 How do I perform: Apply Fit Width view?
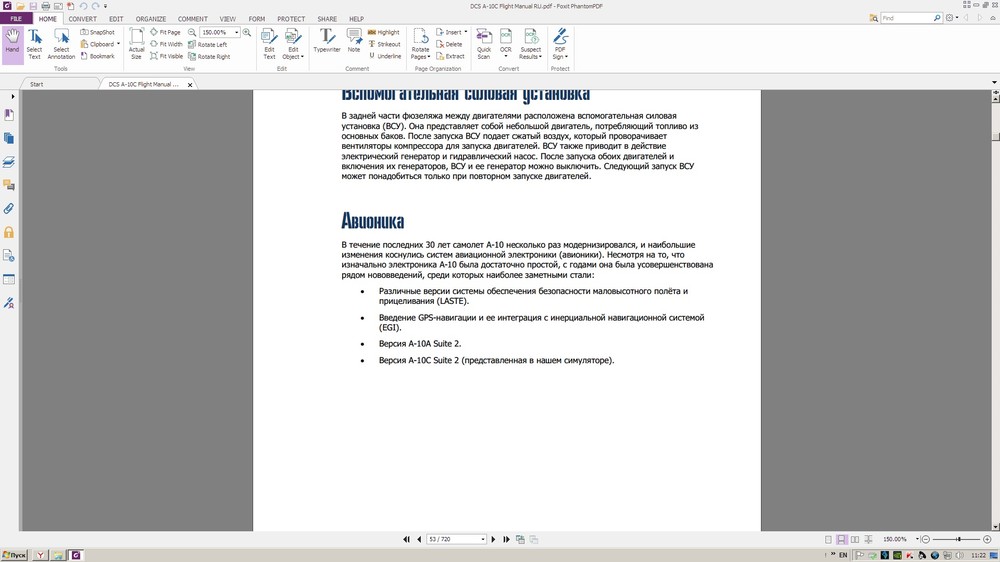coord(166,44)
